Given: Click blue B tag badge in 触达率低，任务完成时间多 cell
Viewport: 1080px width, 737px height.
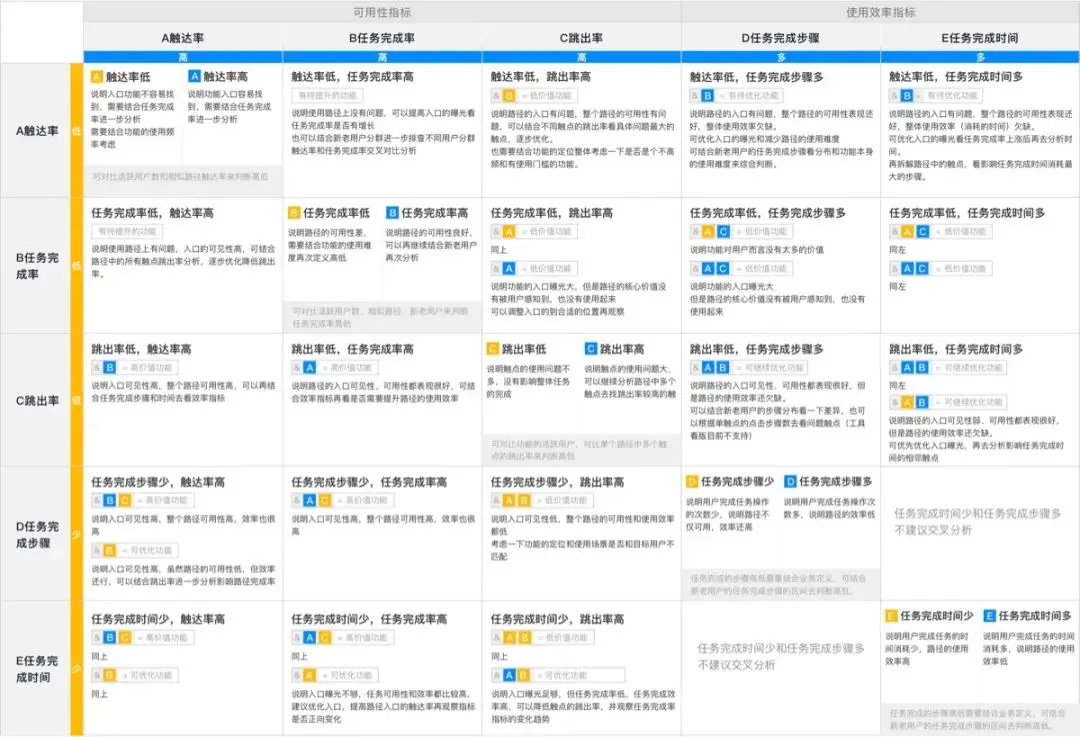Looking at the screenshot, I should pos(907,96).
